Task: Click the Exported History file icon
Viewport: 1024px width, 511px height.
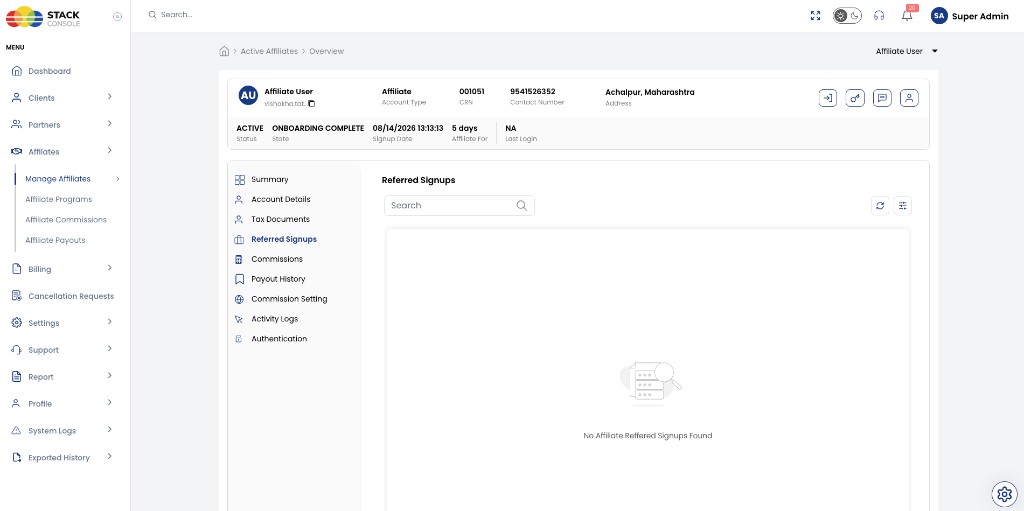Action: click(x=17, y=457)
